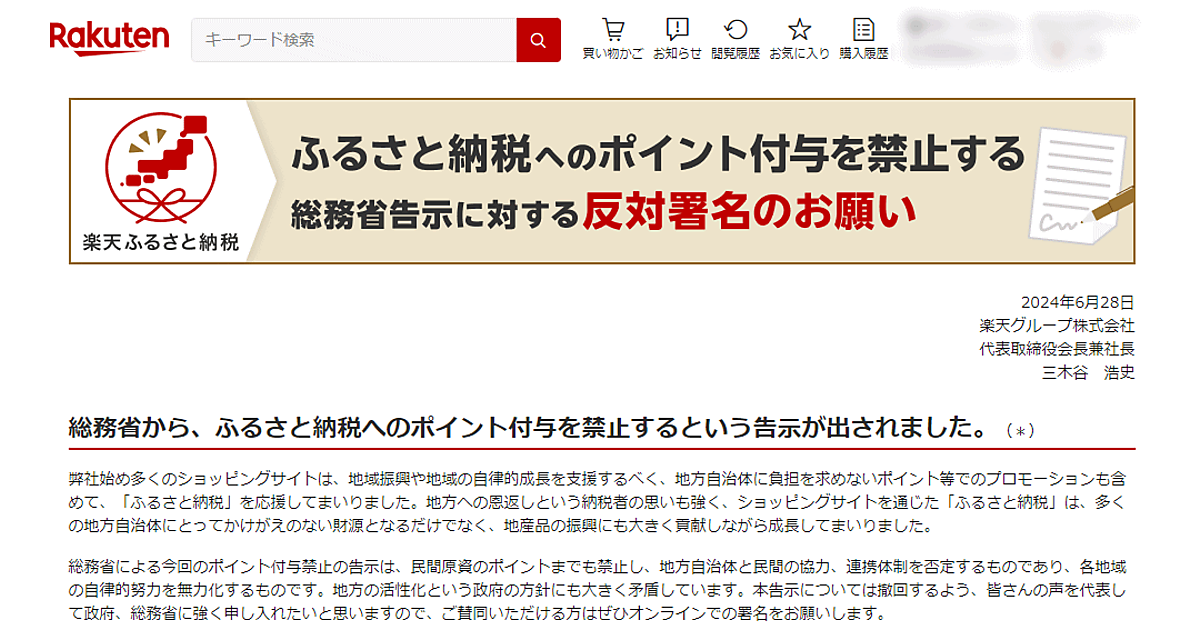This screenshot has height=630, width=1200.
Task: Open favorites star (お気に入り)
Action: pos(799,39)
